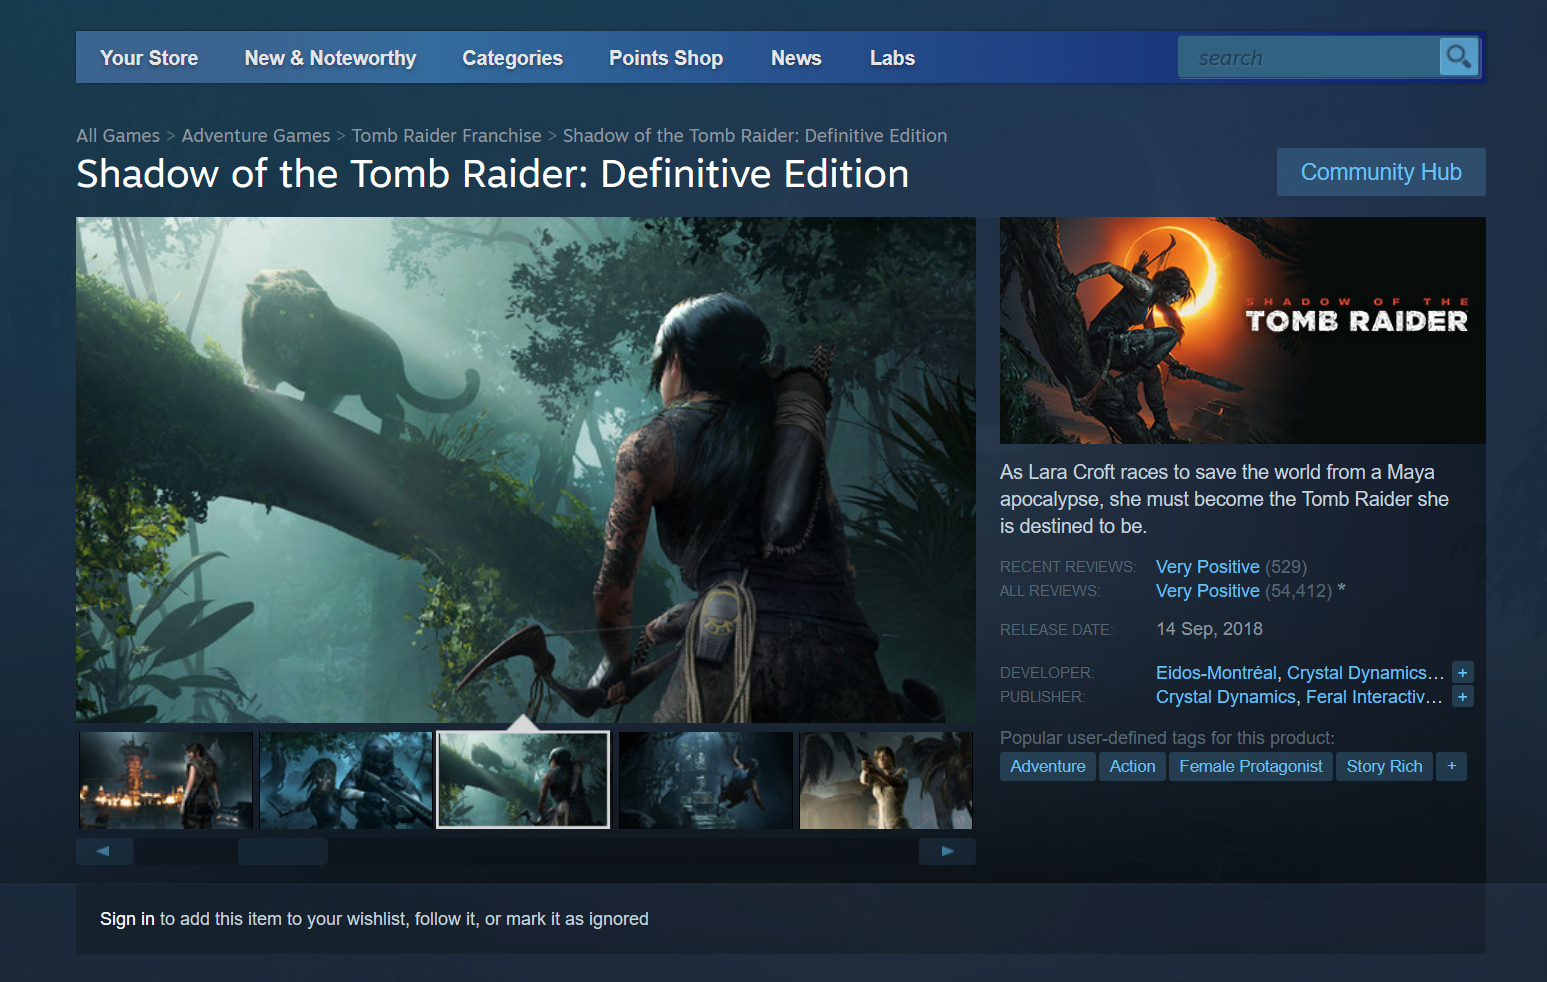This screenshot has height=982, width=1547.
Task: Go to the Points Shop tab
Action: [x=666, y=58]
